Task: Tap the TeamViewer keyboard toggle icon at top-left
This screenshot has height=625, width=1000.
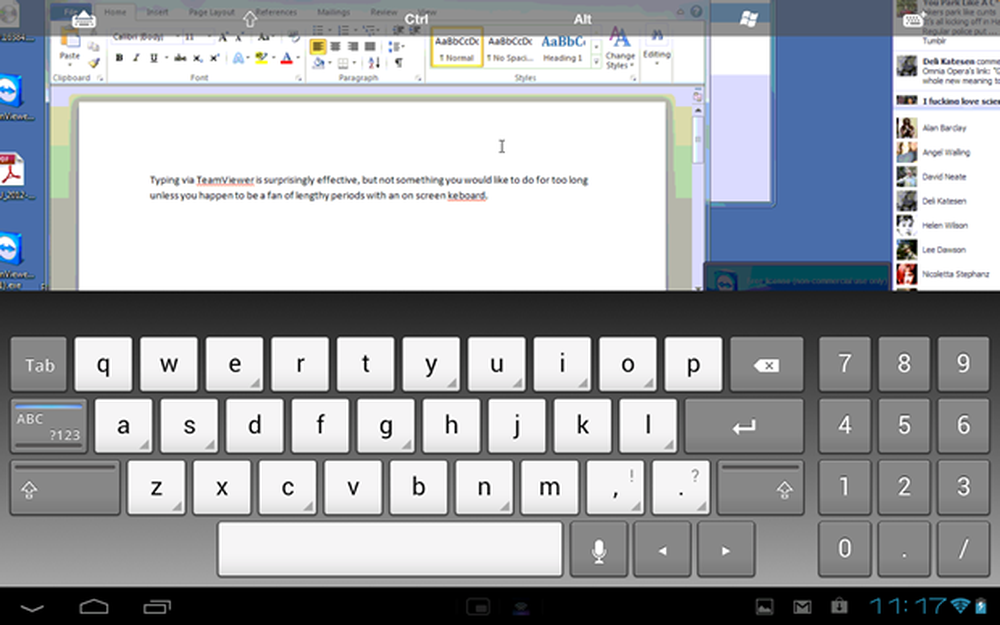Action: (x=84, y=20)
